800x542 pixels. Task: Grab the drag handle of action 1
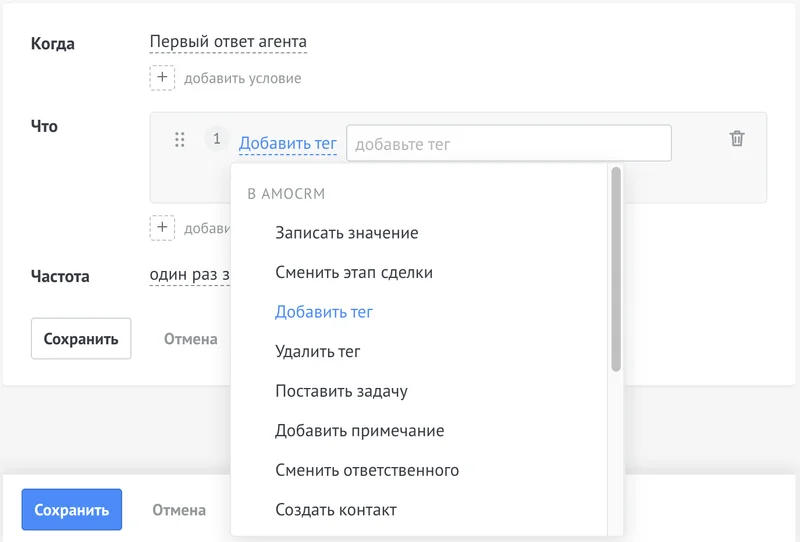180,139
